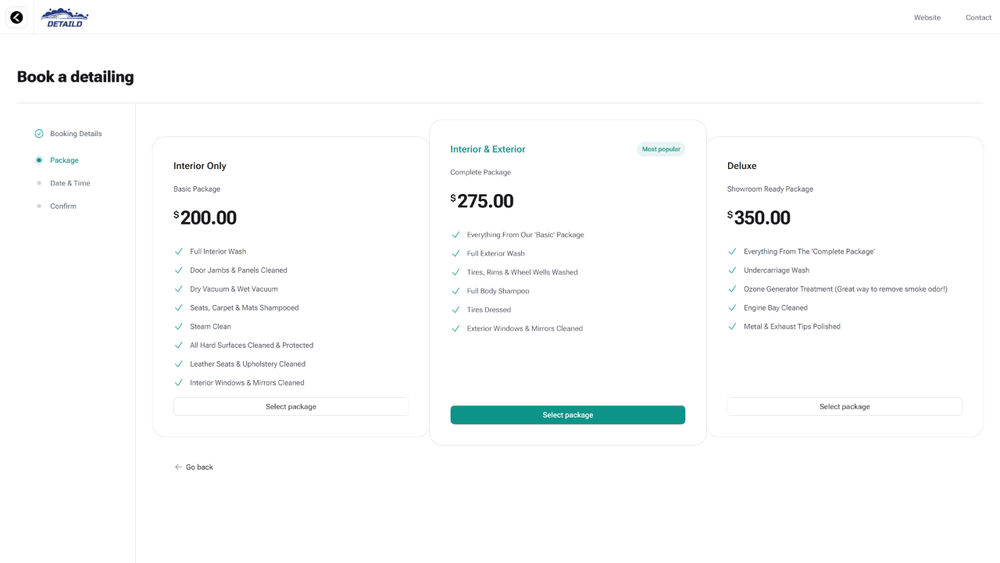Select the active Package step bullet
1000x563 pixels.
39,161
